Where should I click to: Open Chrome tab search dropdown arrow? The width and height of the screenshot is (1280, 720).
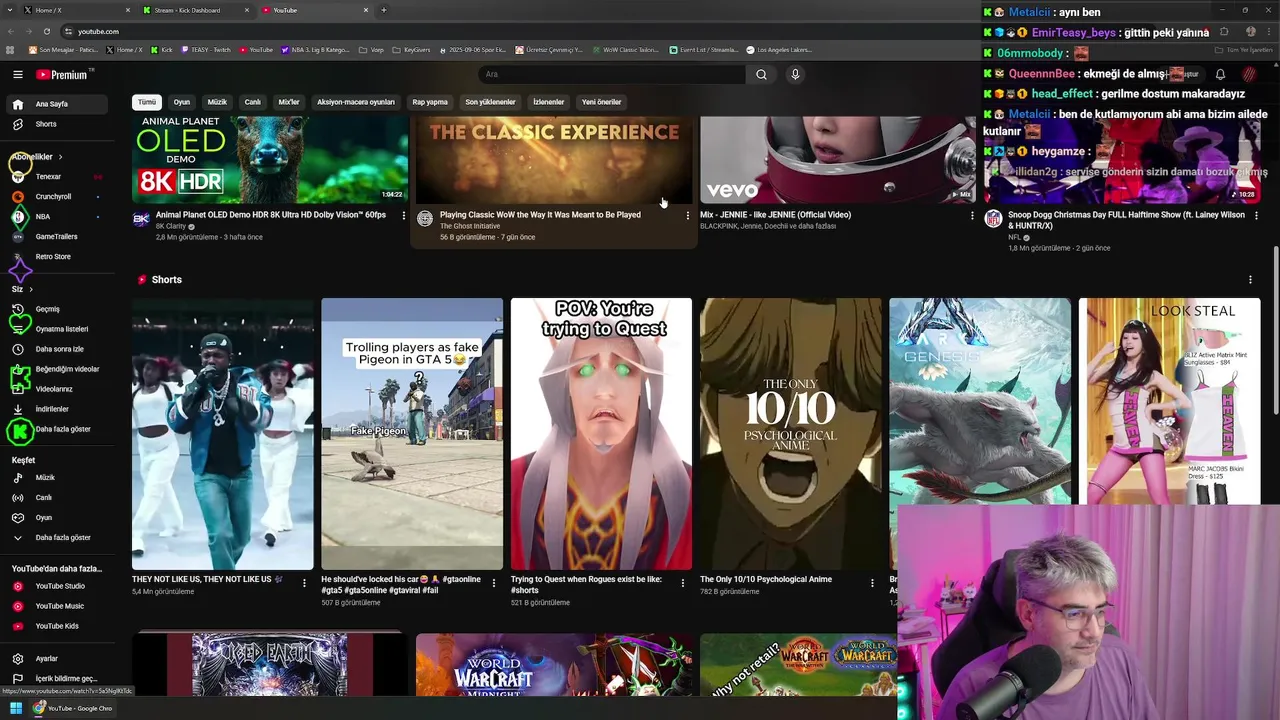pos(11,10)
